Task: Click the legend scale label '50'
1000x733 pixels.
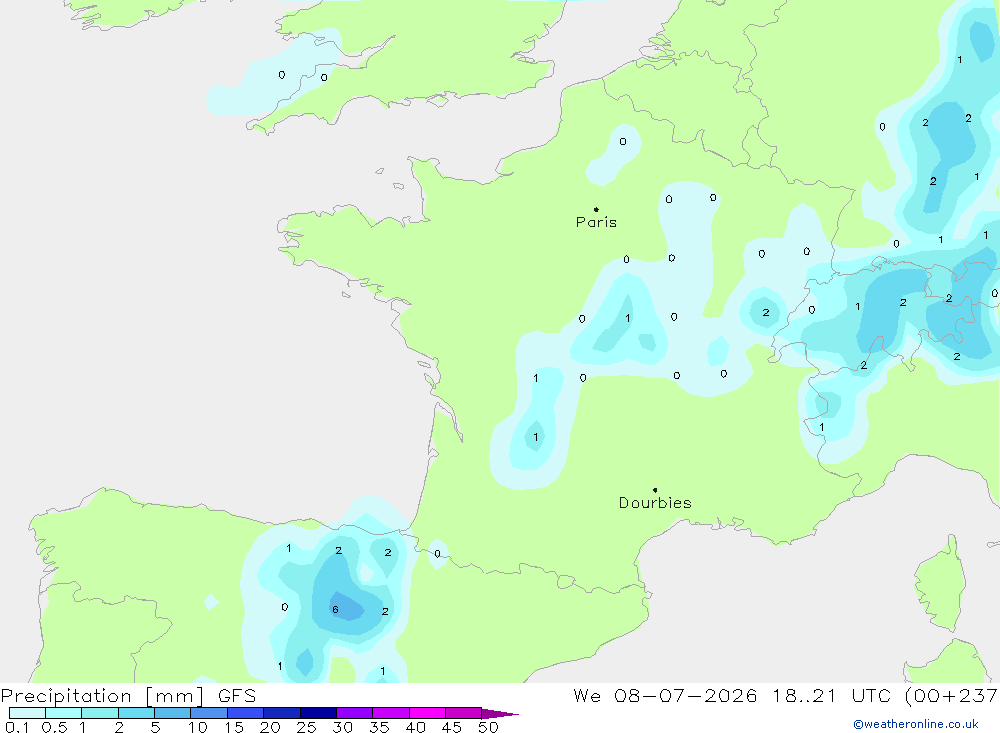Action: [488, 727]
